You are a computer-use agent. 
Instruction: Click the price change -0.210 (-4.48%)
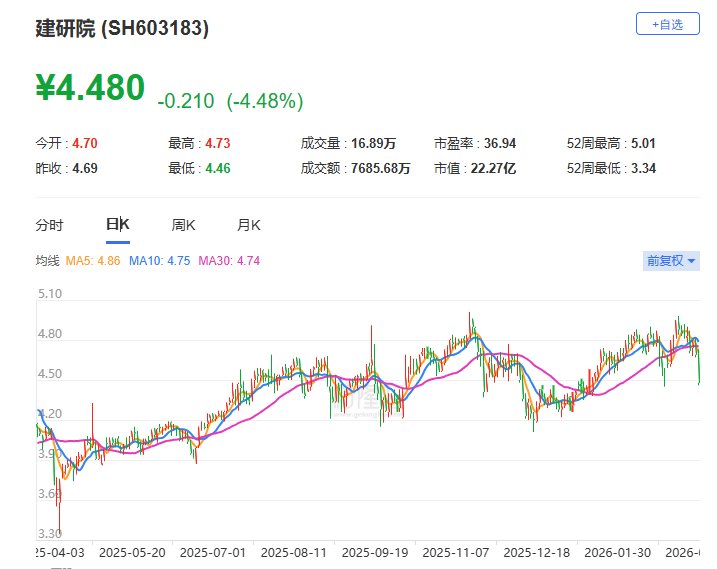pos(230,101)
